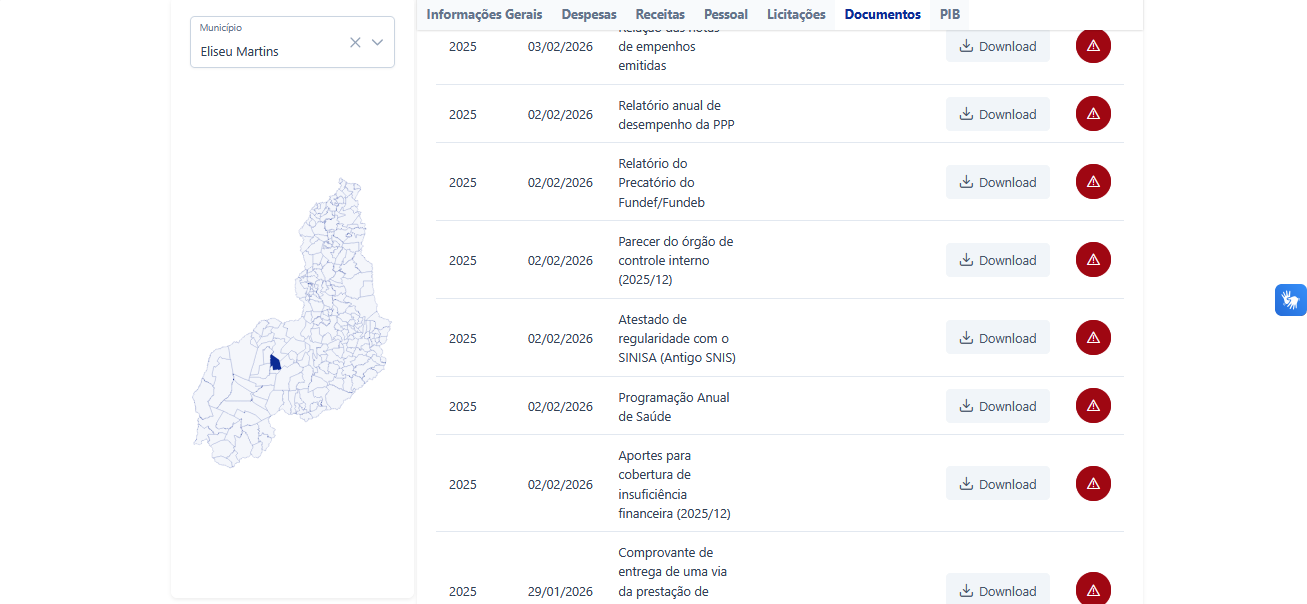Click the highlighted Eliseu Martins area on map
This screenshot has width=1307, height=604.
[275, 362]
